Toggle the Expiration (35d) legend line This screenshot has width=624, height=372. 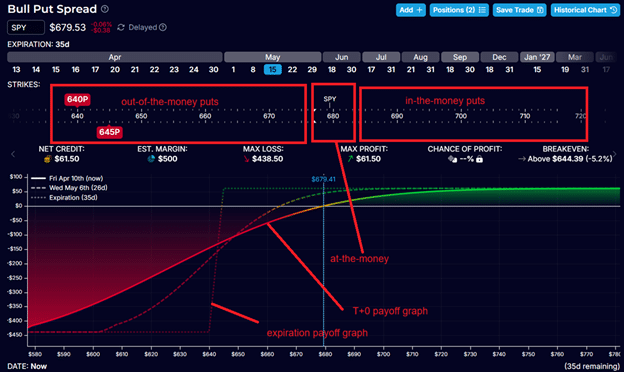[64, 197]
